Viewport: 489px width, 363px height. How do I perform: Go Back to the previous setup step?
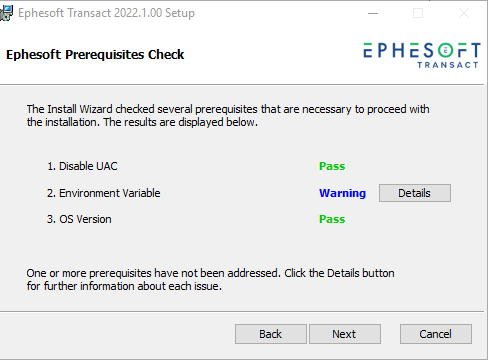[x=271, y=334]
